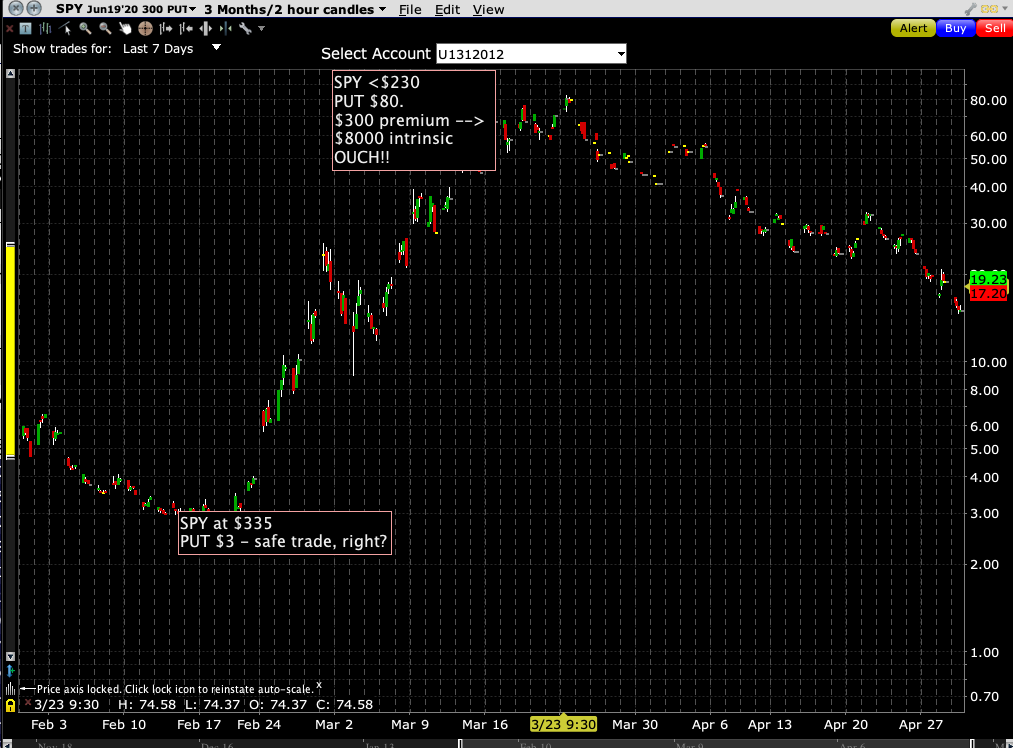Select the SPY <$230 annotation box
Screen dimensions: 1013x748
click(x=413, y=120)
